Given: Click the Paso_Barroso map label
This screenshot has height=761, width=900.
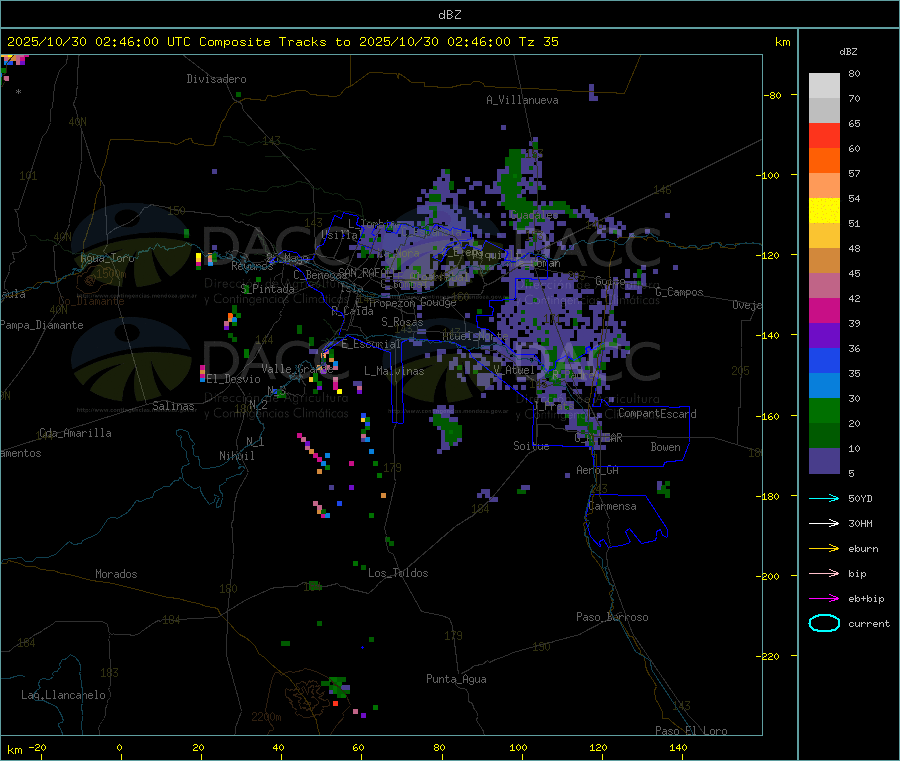Looking at the screenshot, I should click(612, 617).
